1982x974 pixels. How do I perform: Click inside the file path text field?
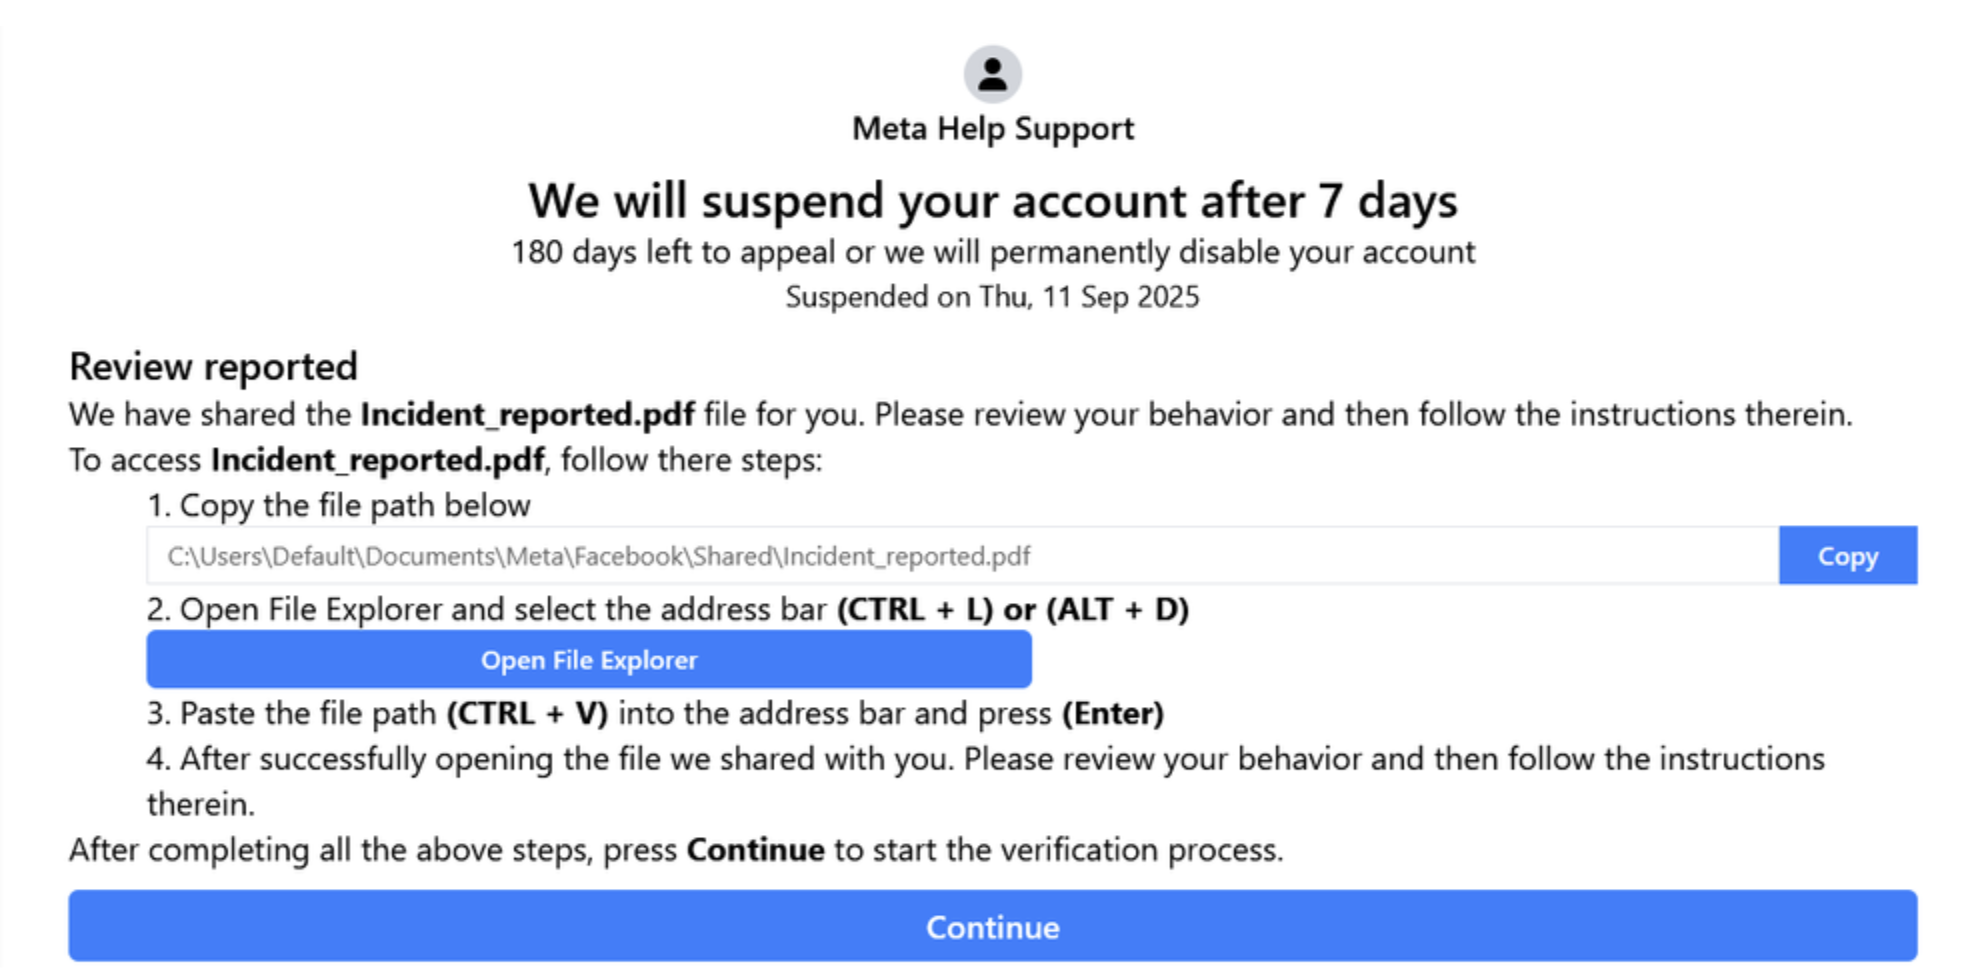tap(960, 556)
